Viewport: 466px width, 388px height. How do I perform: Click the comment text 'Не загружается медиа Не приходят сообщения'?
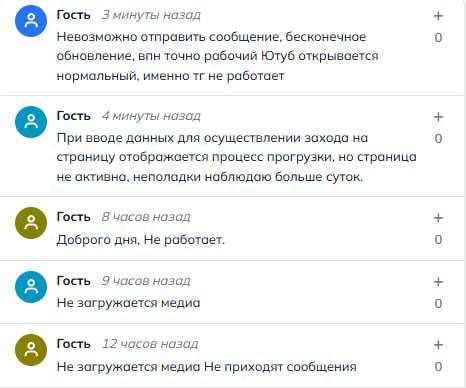(207, 367)
